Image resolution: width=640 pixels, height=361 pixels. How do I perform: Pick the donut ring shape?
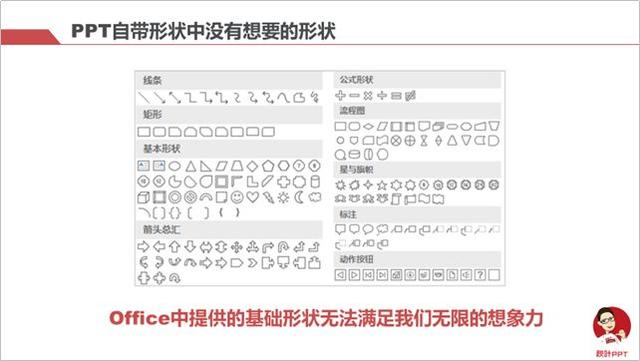point(175,197)
